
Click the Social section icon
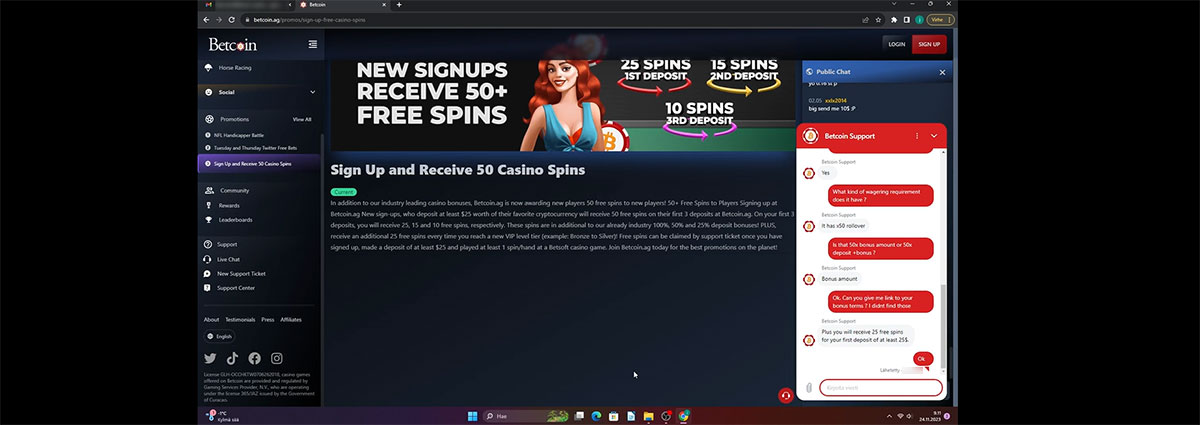[209, 92]
